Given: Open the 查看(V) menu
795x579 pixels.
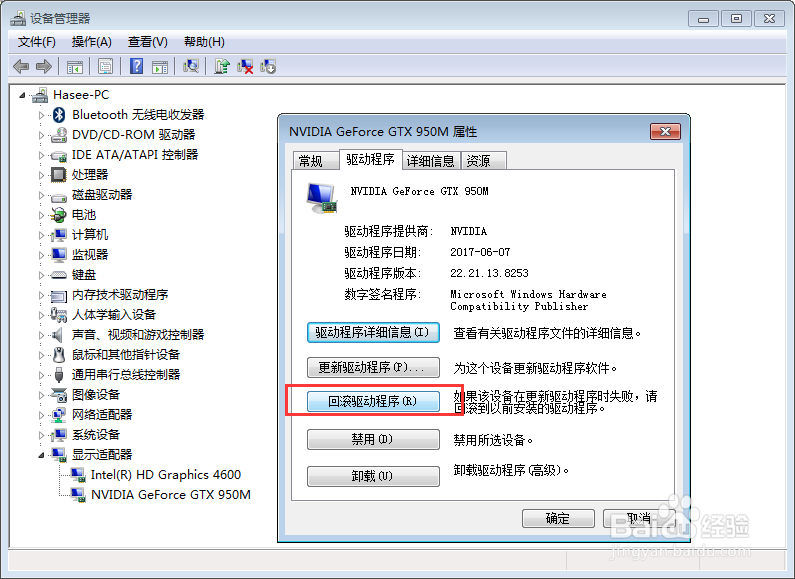Looking at the screenshot, I should tap(148, 42).
